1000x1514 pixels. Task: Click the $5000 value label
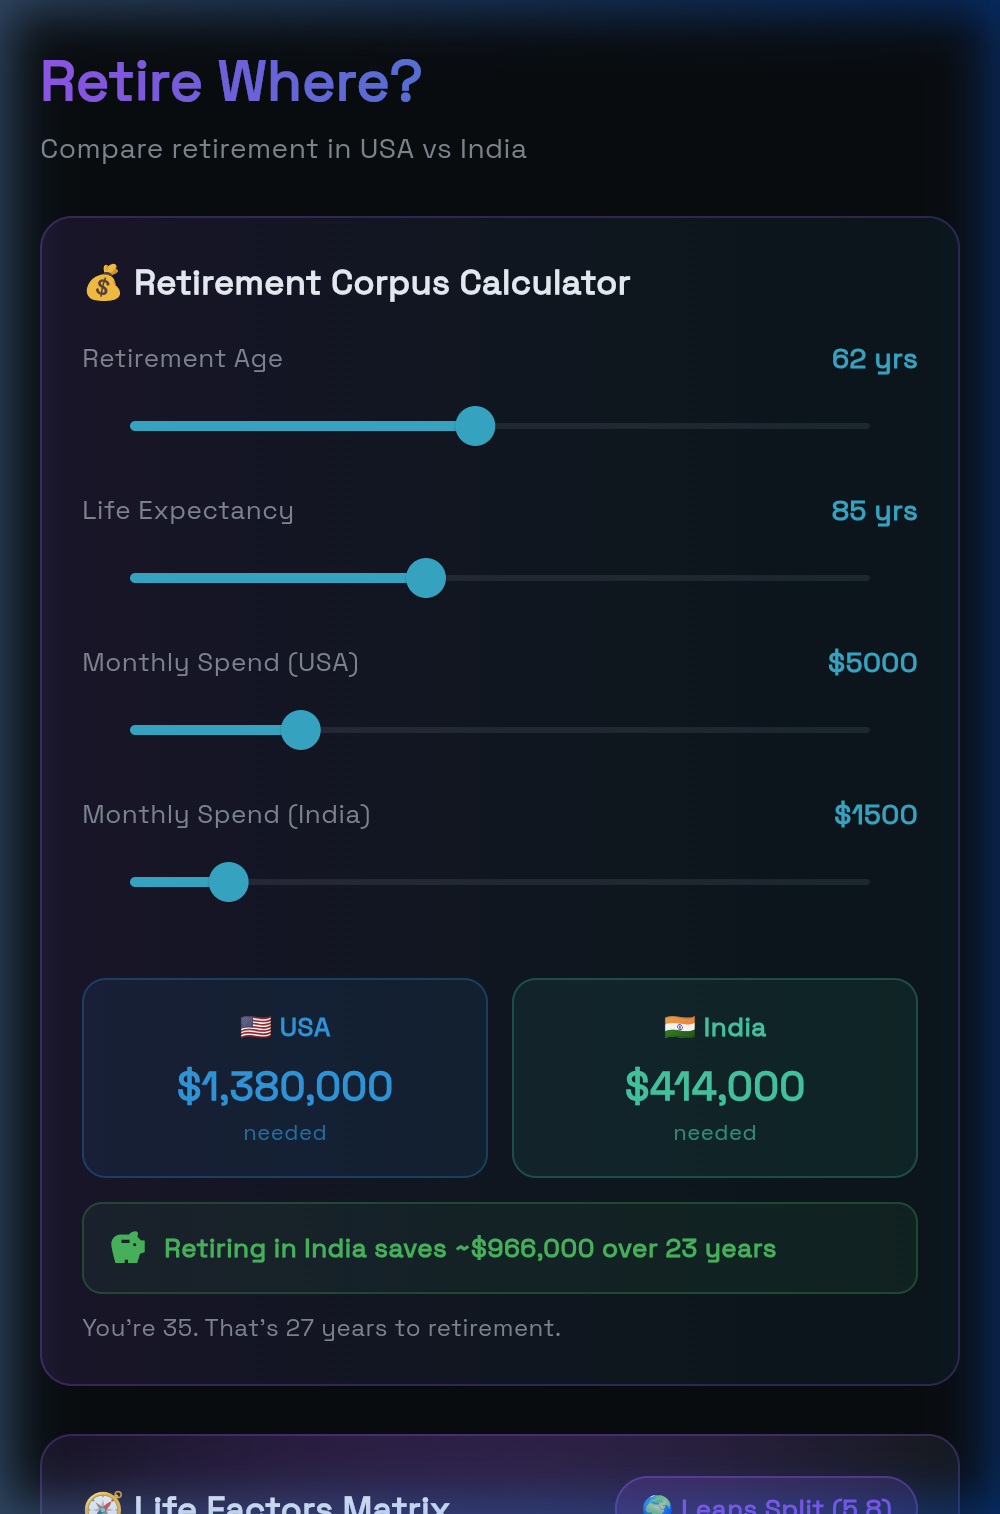[x=872, y=662]
